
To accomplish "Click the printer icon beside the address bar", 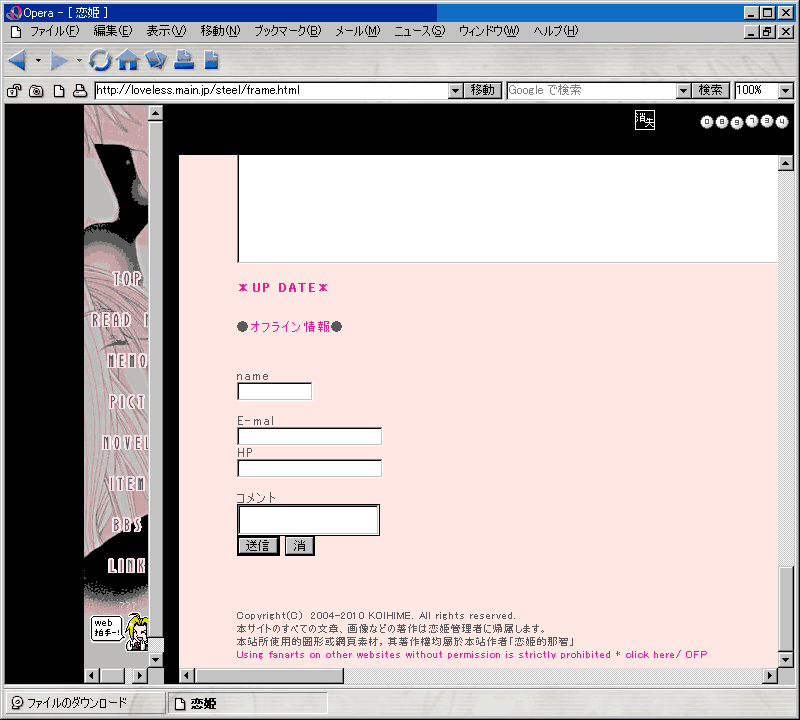I will tap(80, 91).
